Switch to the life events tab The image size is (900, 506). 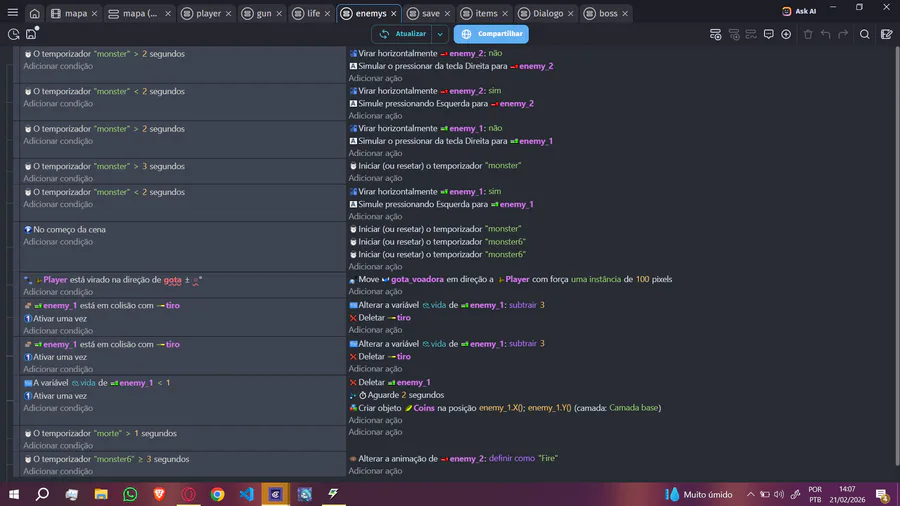(x=313, y=13)
